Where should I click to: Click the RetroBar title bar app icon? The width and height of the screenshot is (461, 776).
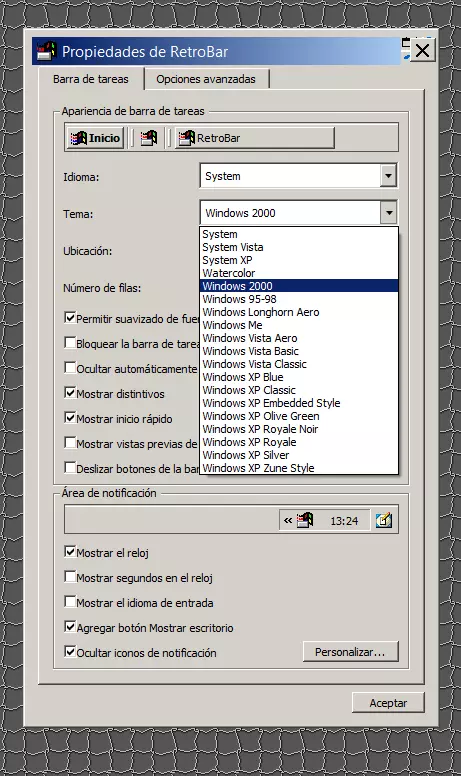47,51
